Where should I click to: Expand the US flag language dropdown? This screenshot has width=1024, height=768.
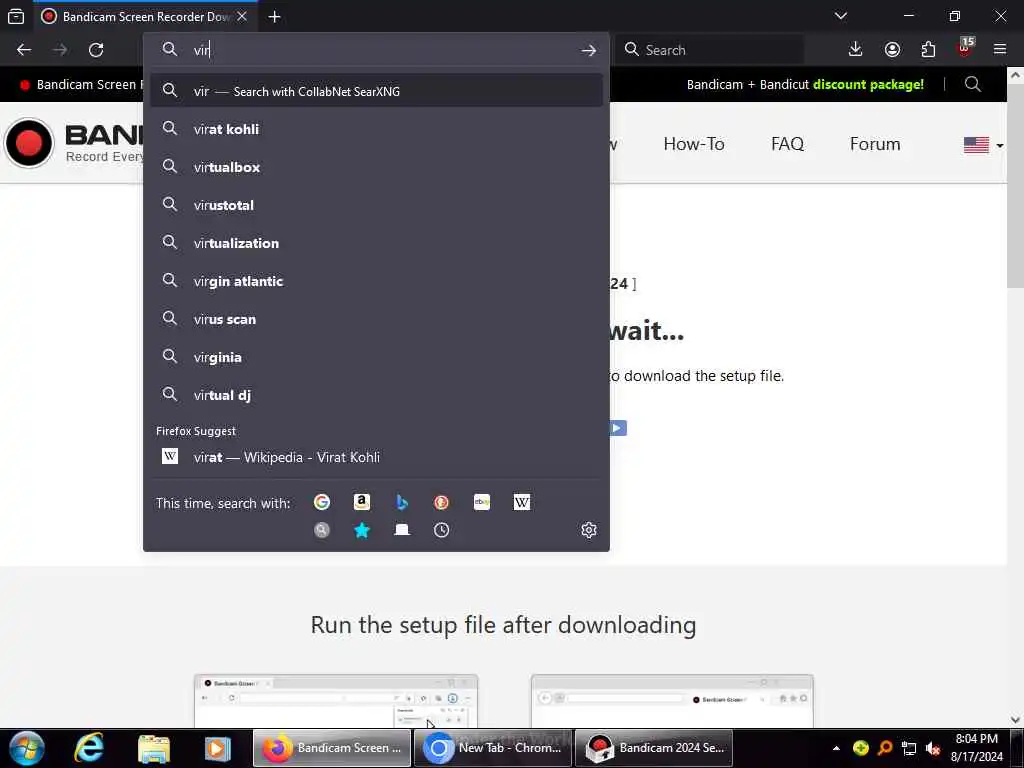point(983,145)
